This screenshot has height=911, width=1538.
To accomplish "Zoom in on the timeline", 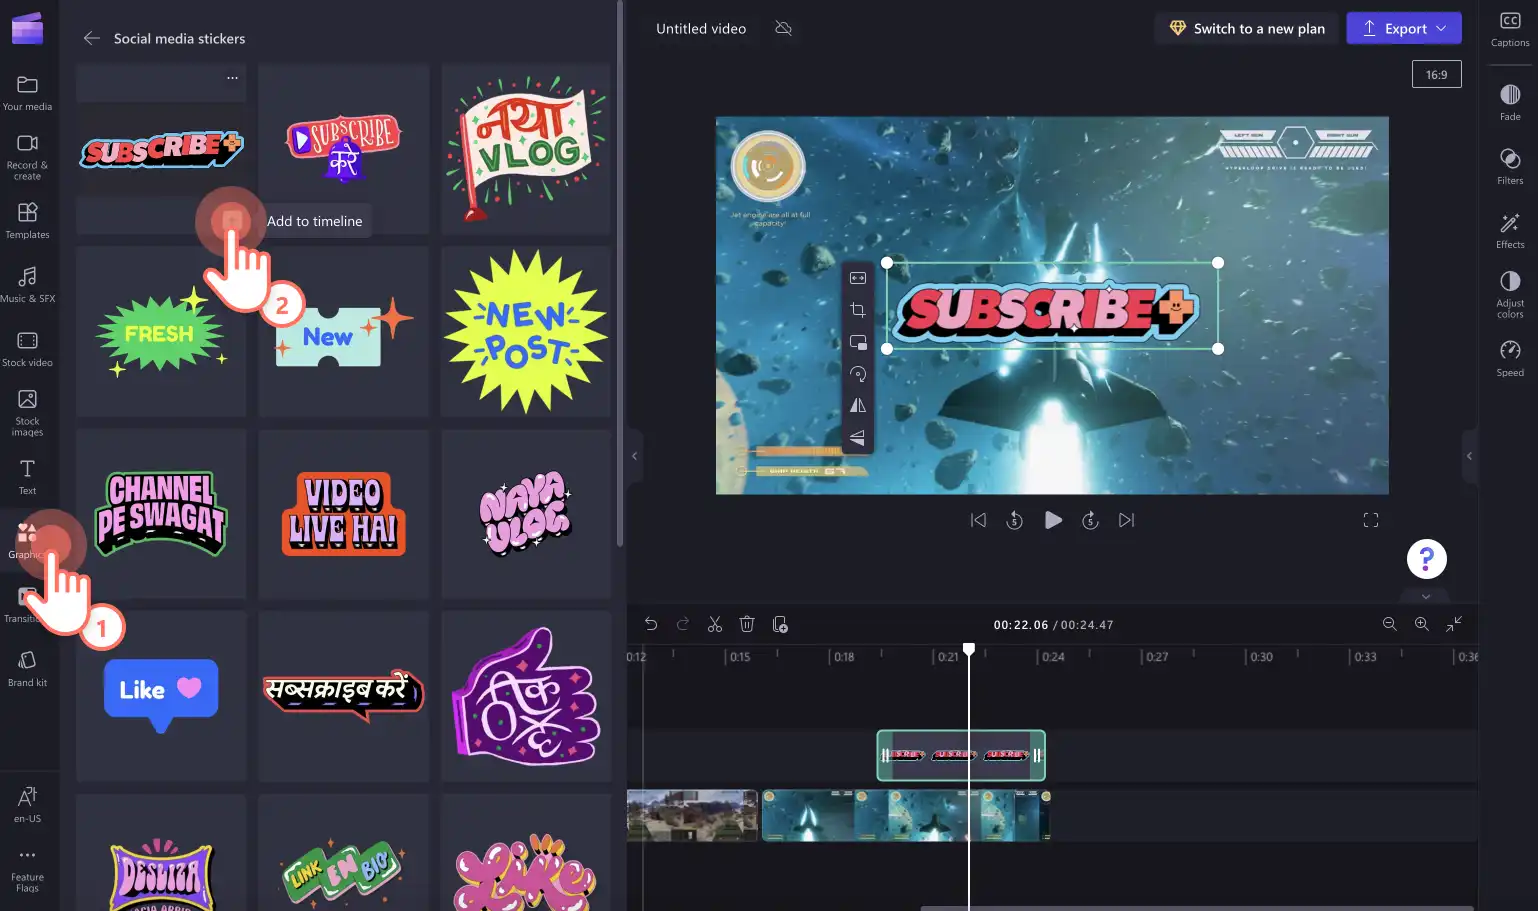I will (1421, 624).
